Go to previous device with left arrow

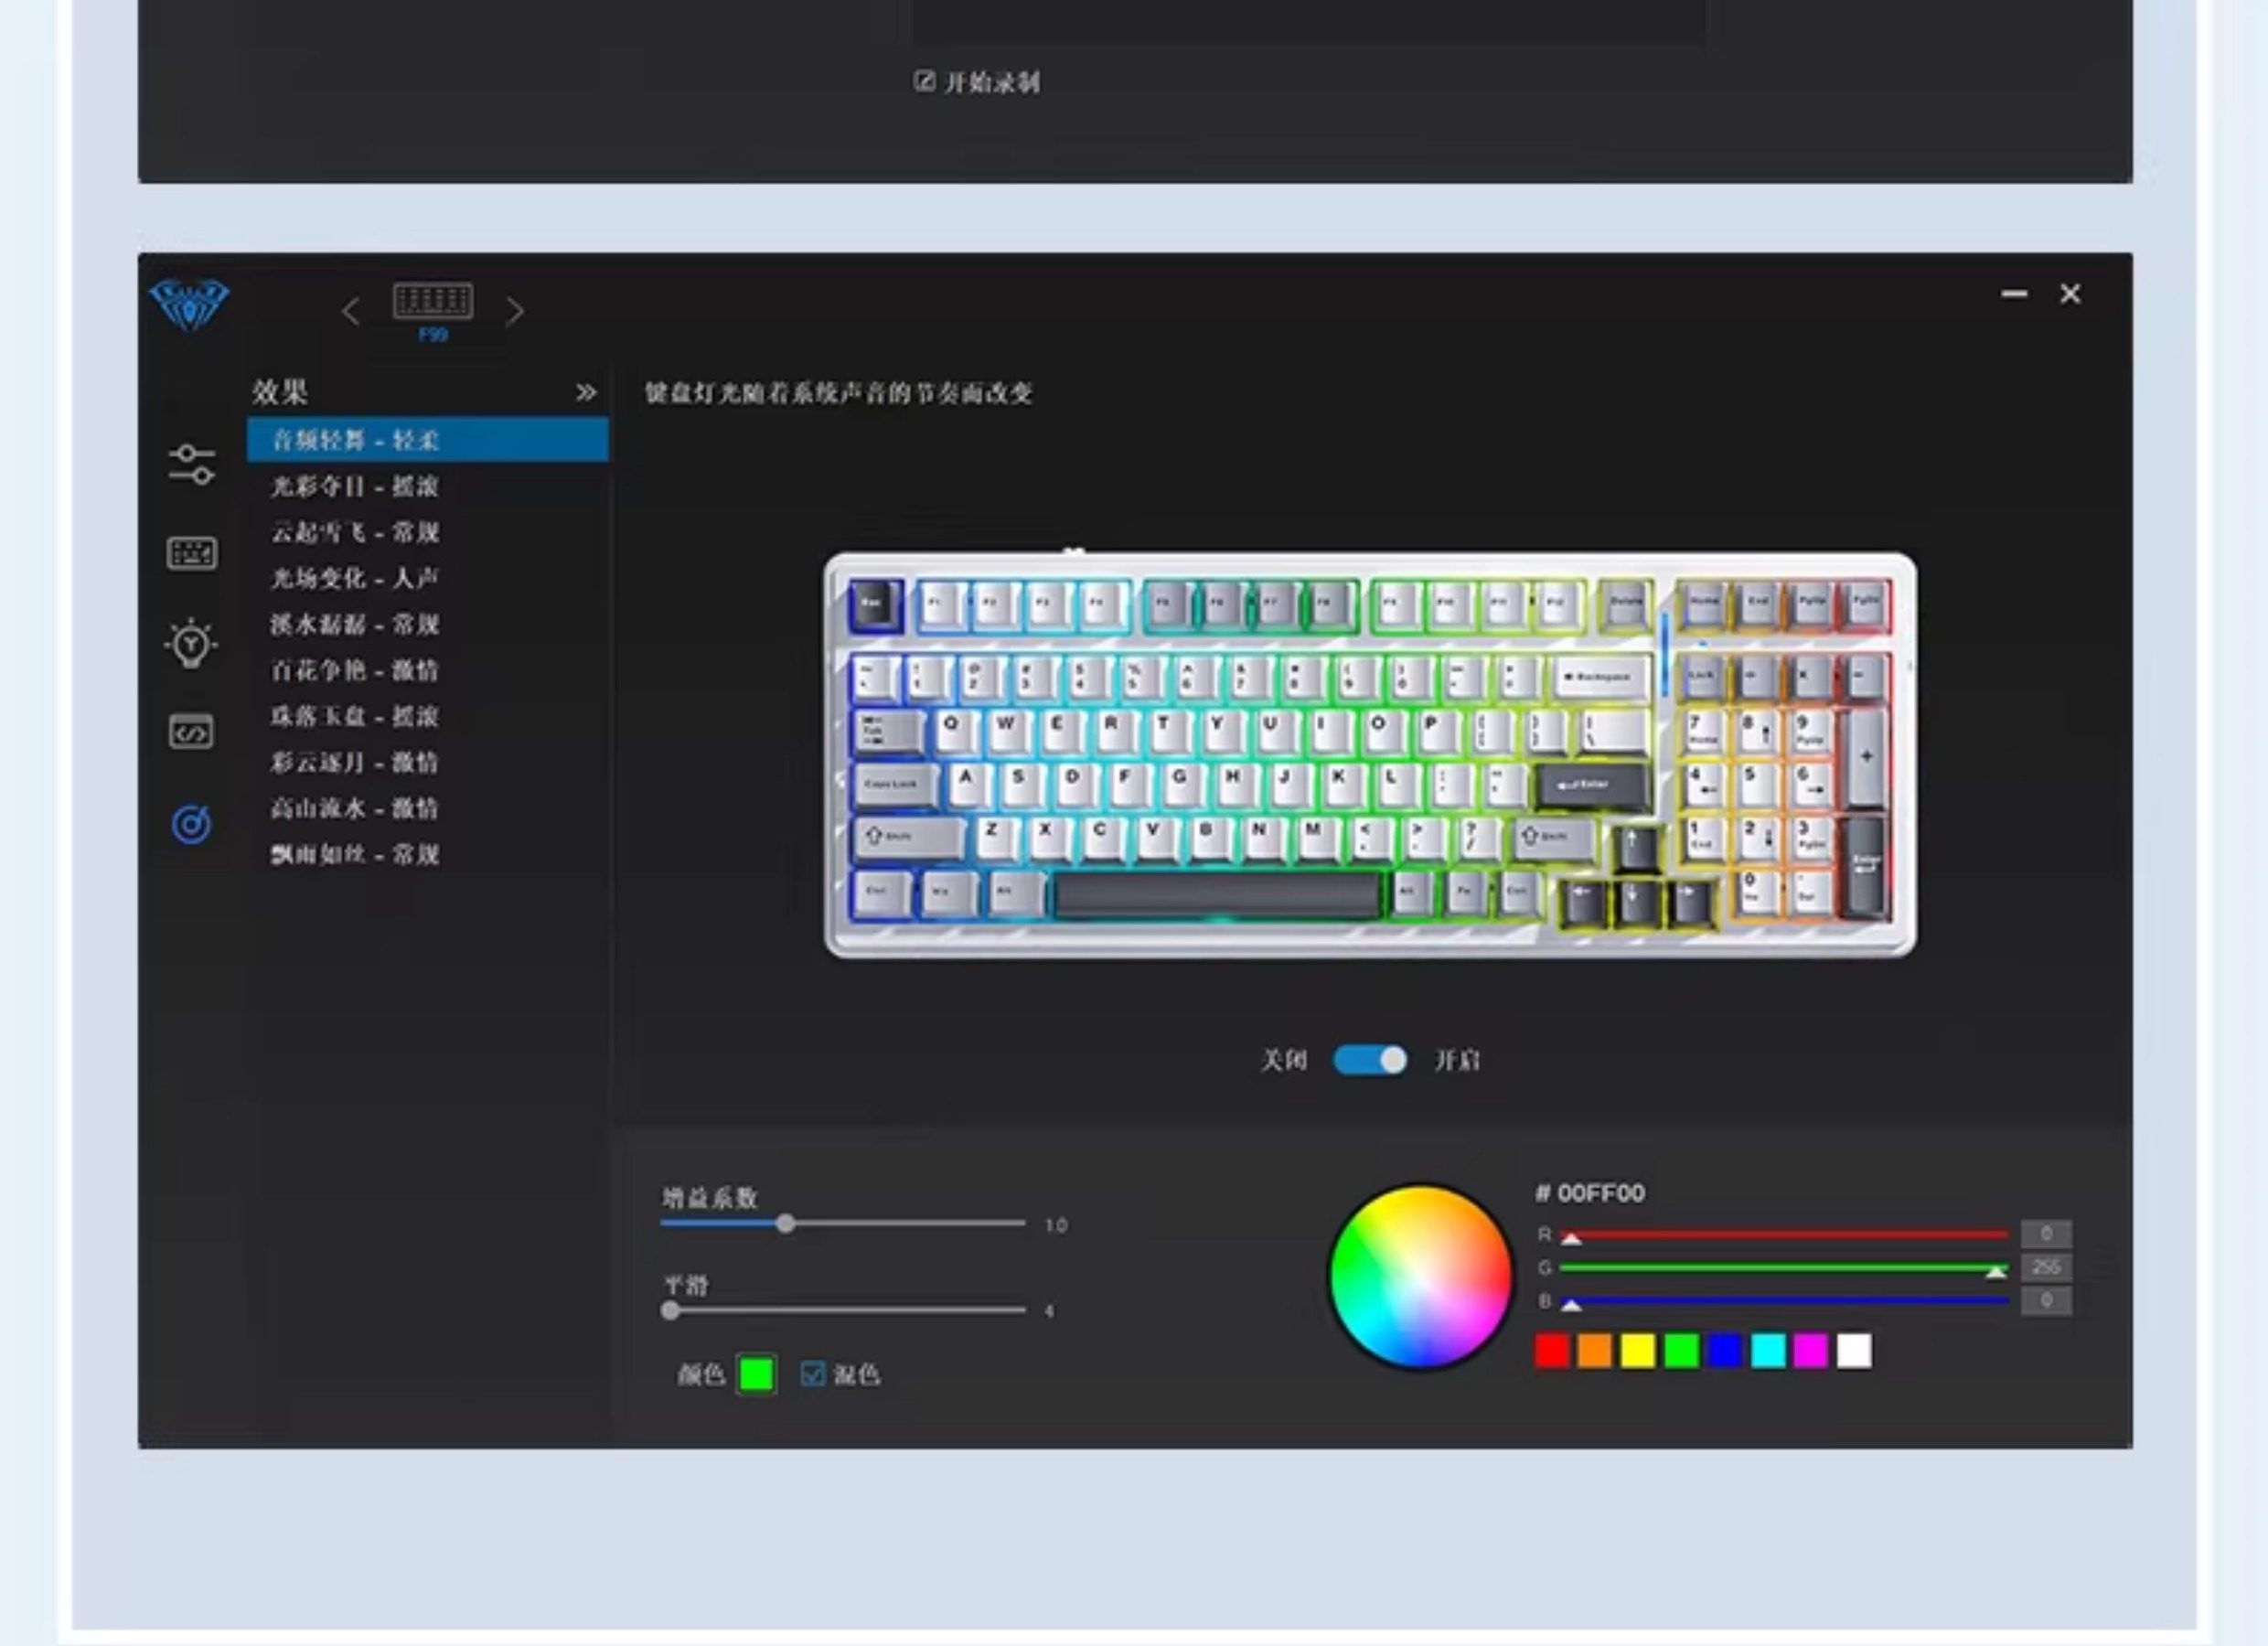point(350,312)
